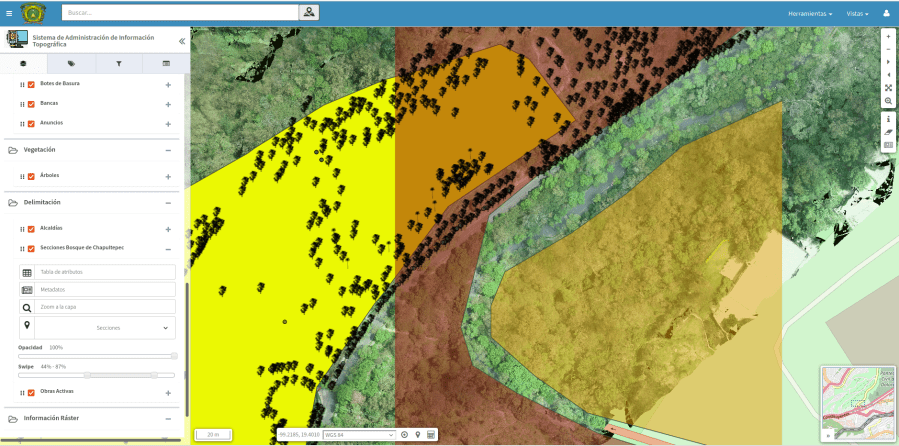Click the map marker icon in coordinate bar
The image size is (899, 446).
418,435
